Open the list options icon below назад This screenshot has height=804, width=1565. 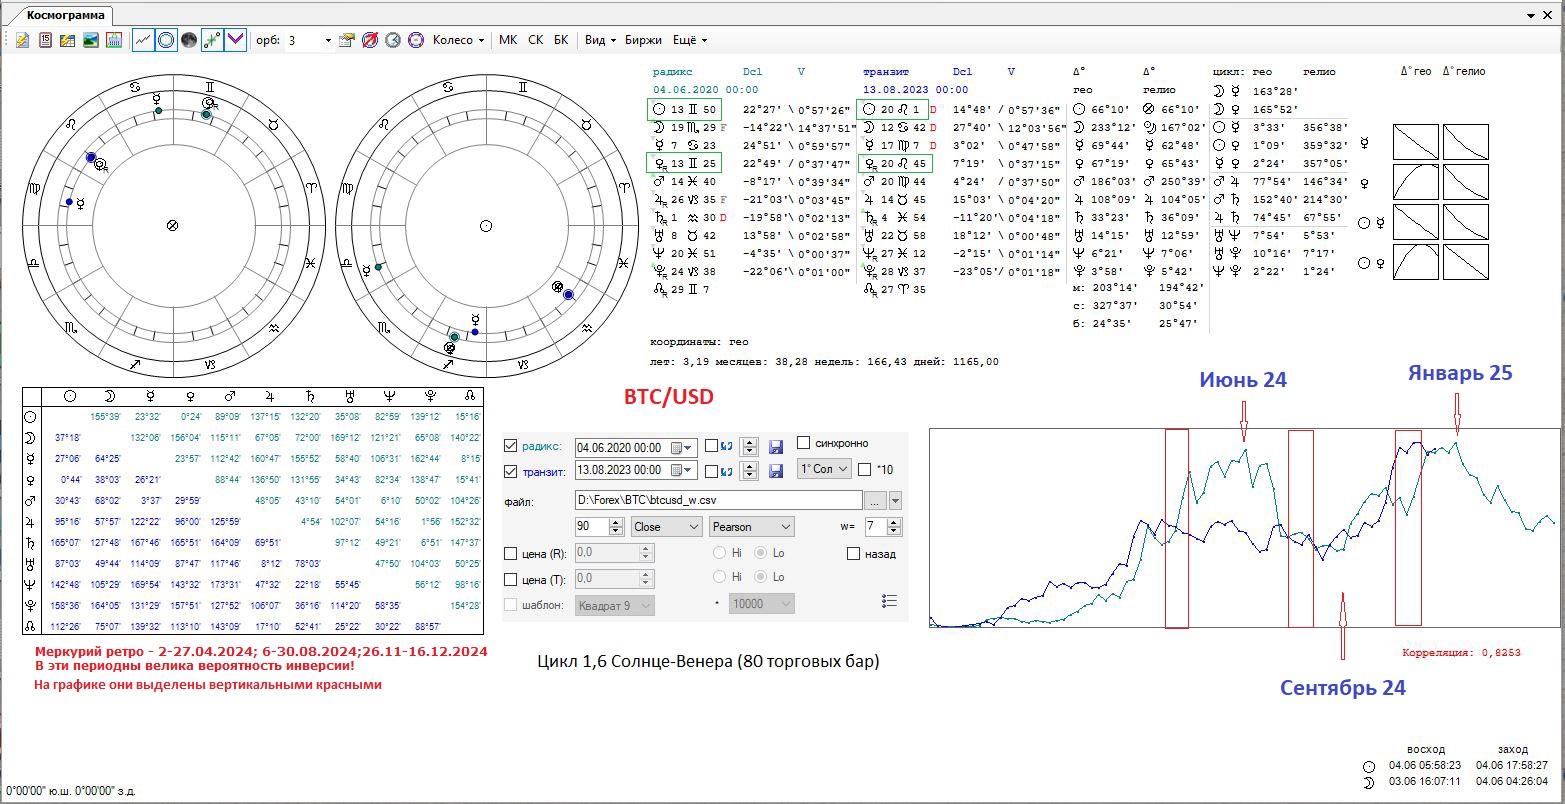[x=890, y=600]
